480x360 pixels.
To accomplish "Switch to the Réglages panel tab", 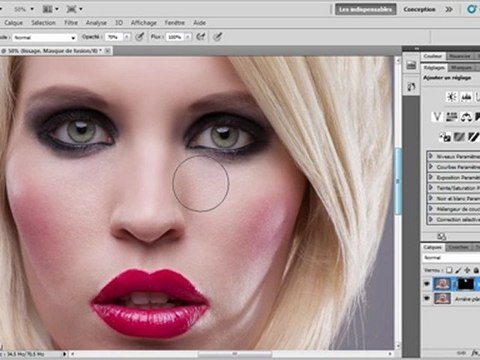I will click(x=434, y=68).
